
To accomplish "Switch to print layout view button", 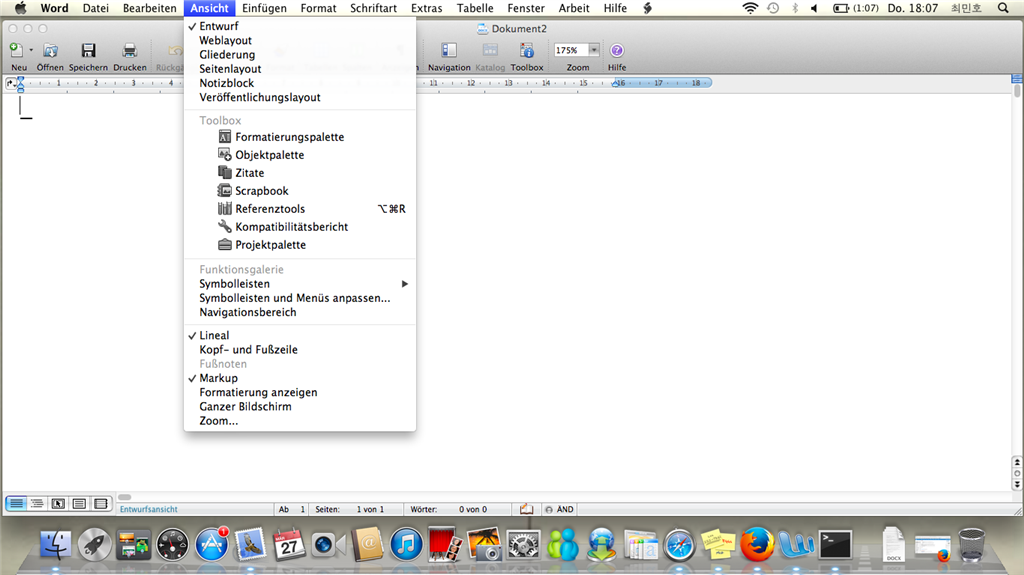I will click(x=79, y=503).
